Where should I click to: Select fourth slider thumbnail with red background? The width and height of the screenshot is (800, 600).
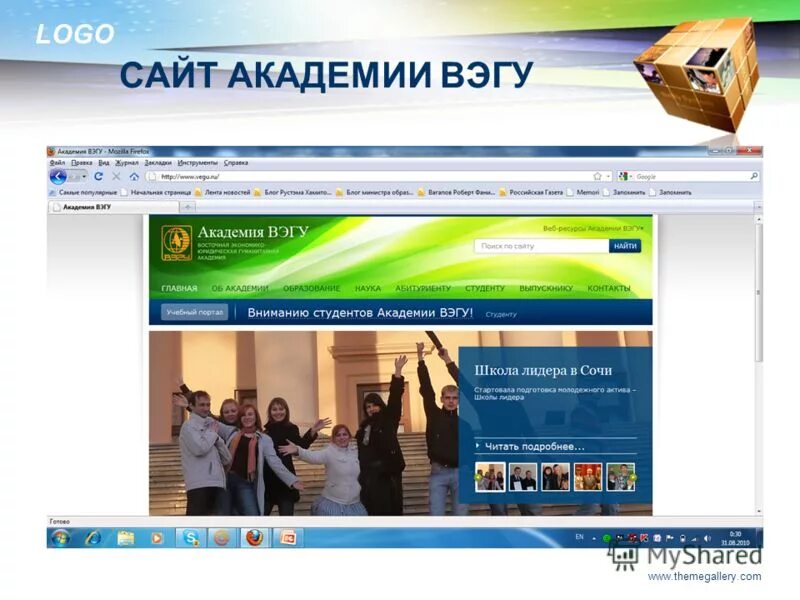click(588, 477)
